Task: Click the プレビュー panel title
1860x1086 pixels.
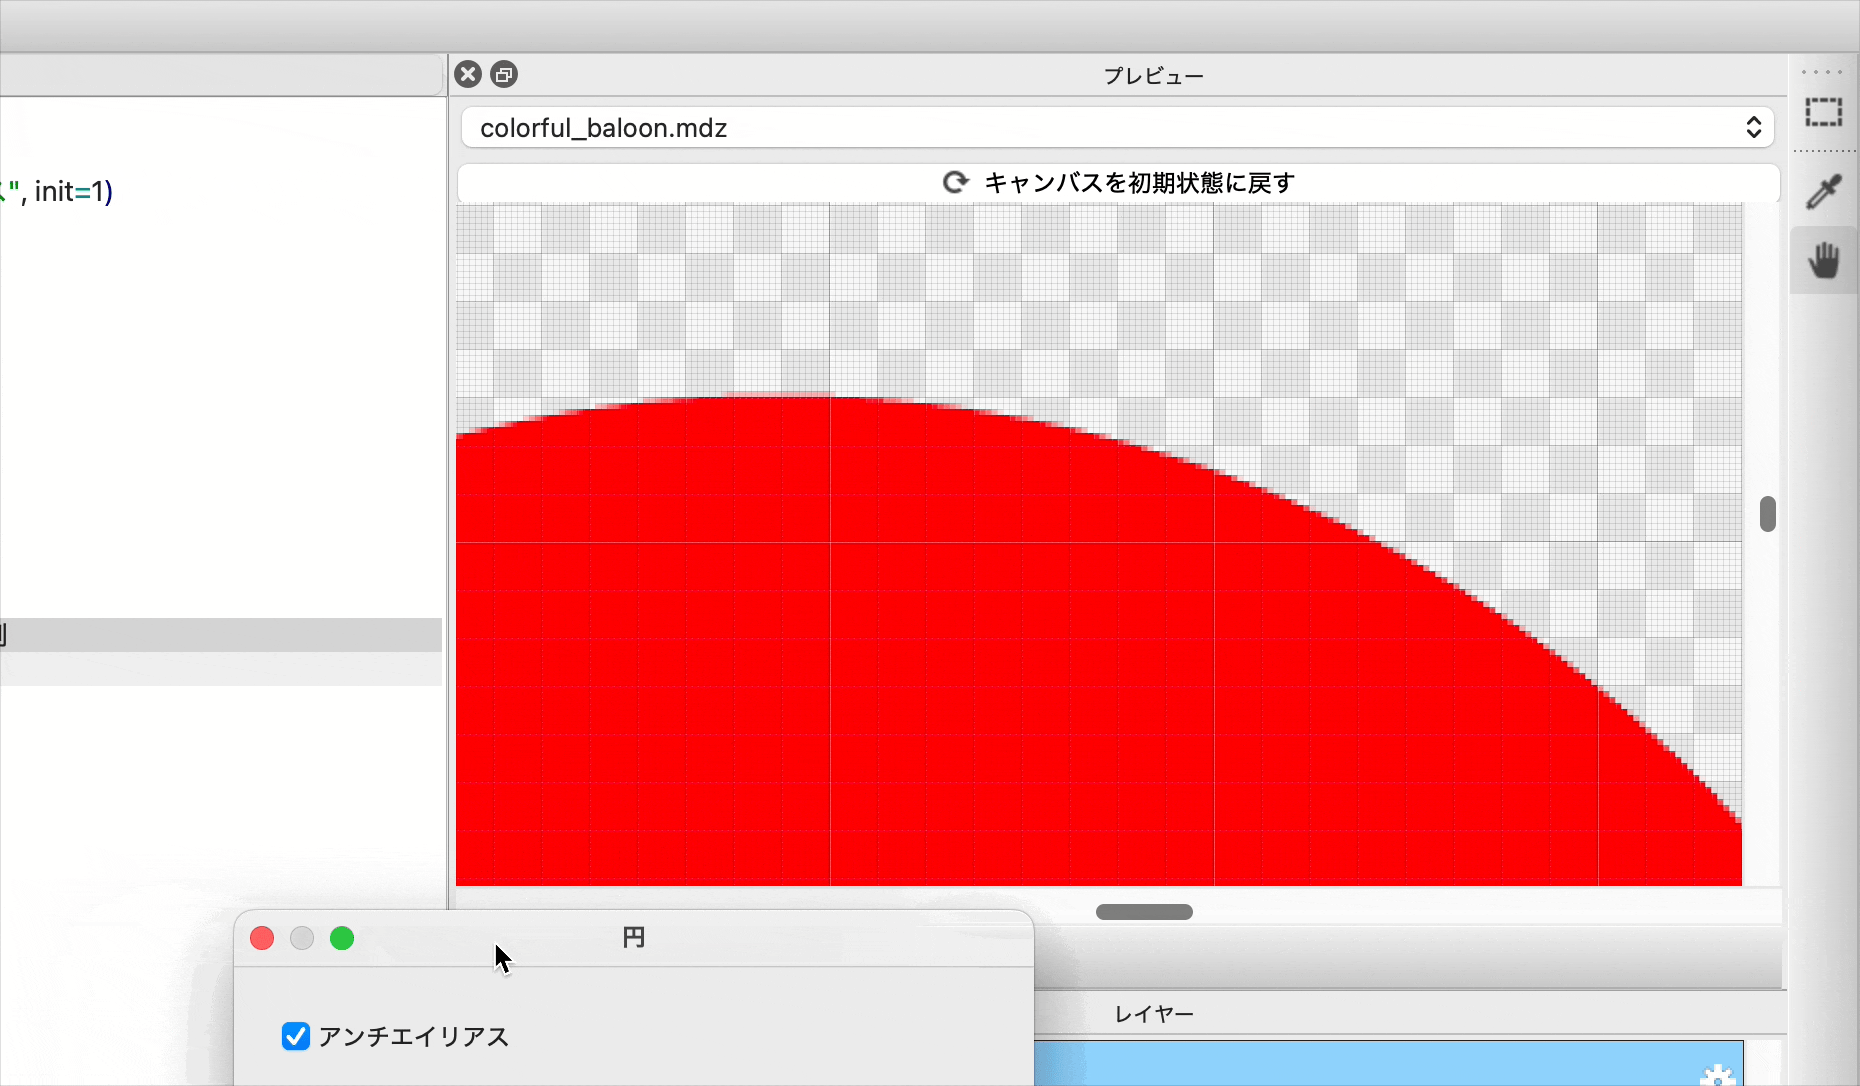Action: click(x=1152, y=75)
